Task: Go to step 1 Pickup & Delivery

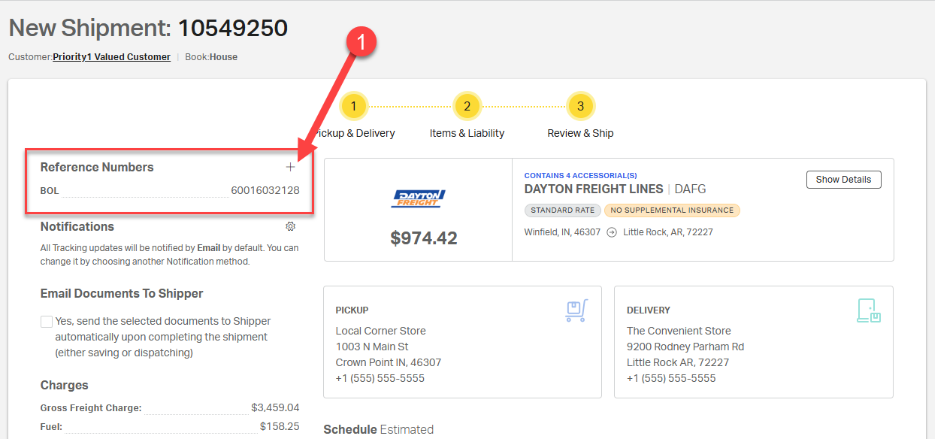Action: tap(354, 106)
